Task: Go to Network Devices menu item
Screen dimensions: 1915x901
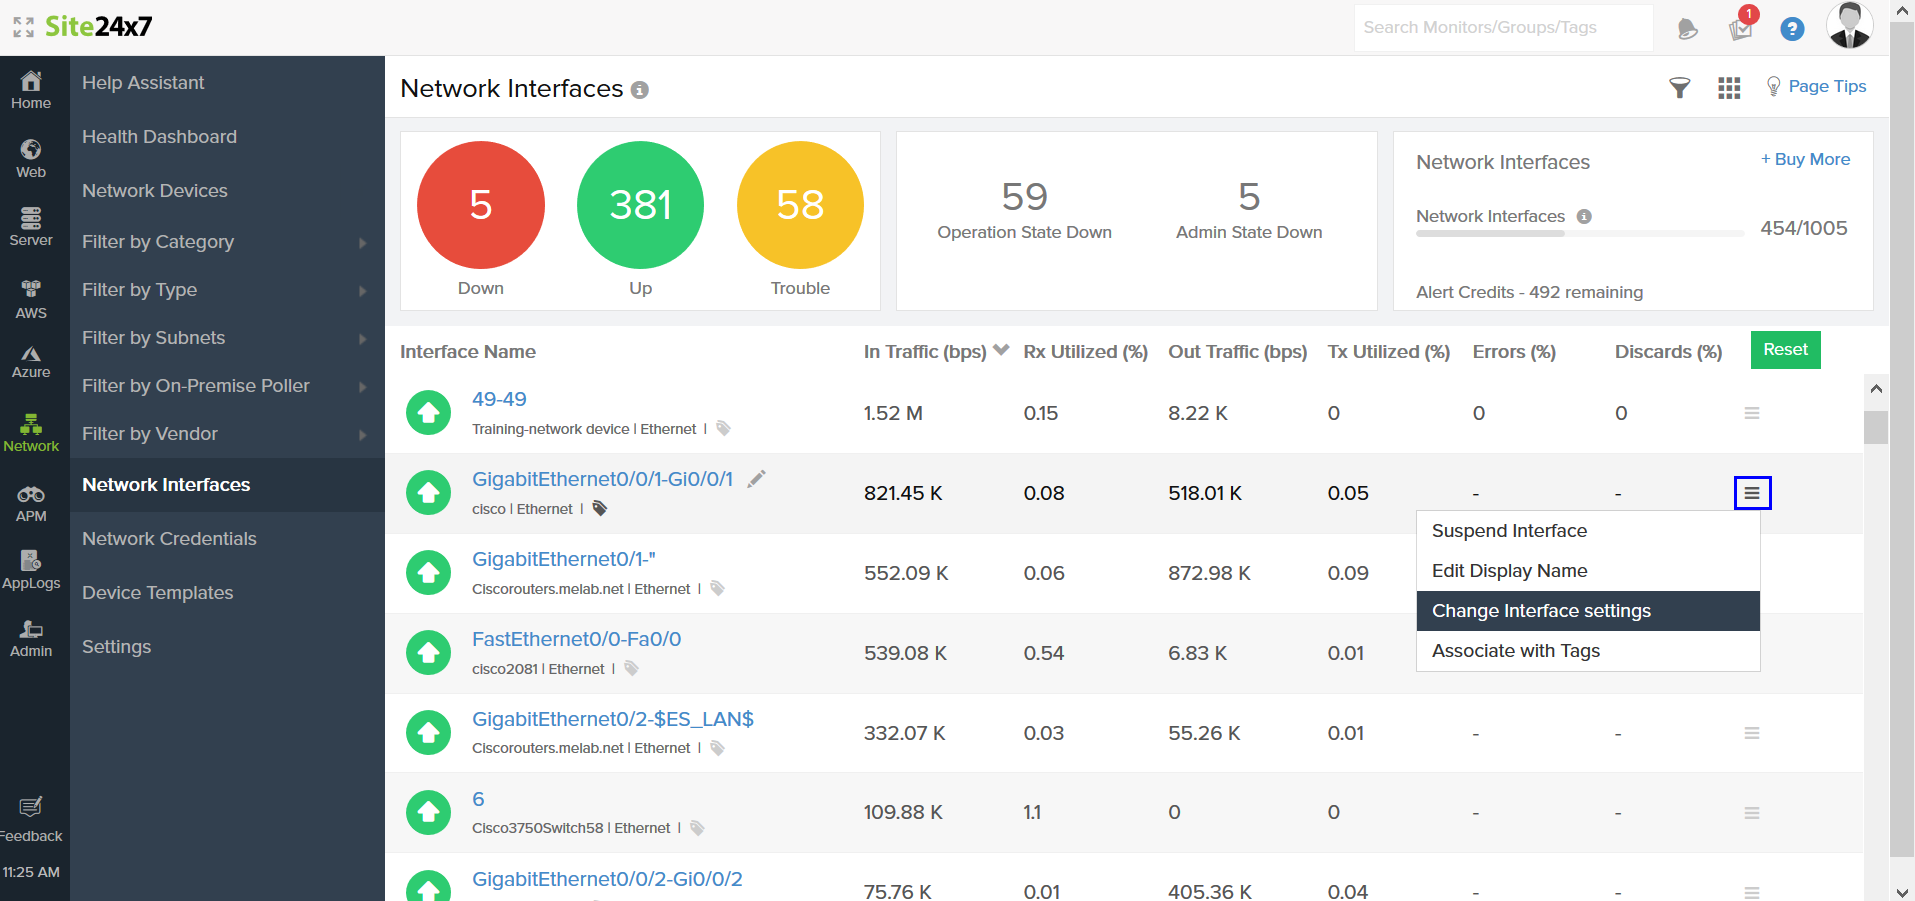Action: (x=155, y=191)
